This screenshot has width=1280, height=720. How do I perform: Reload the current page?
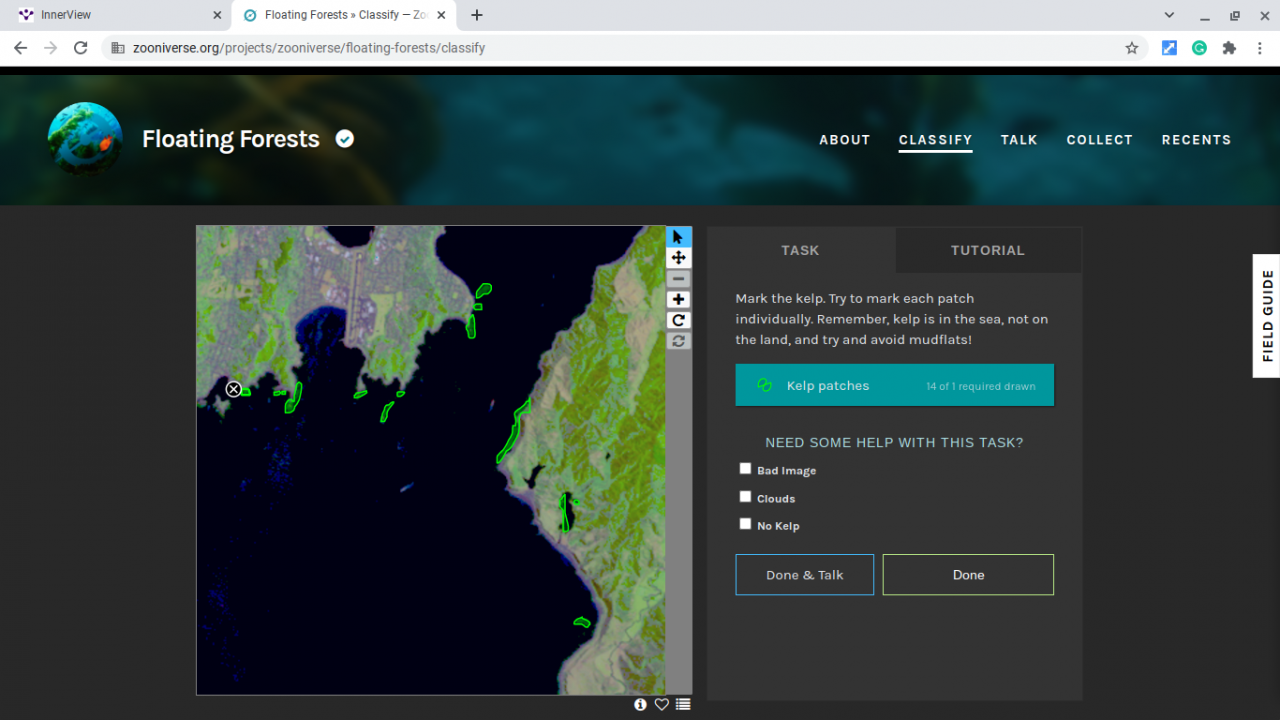[x=81, y=48]
